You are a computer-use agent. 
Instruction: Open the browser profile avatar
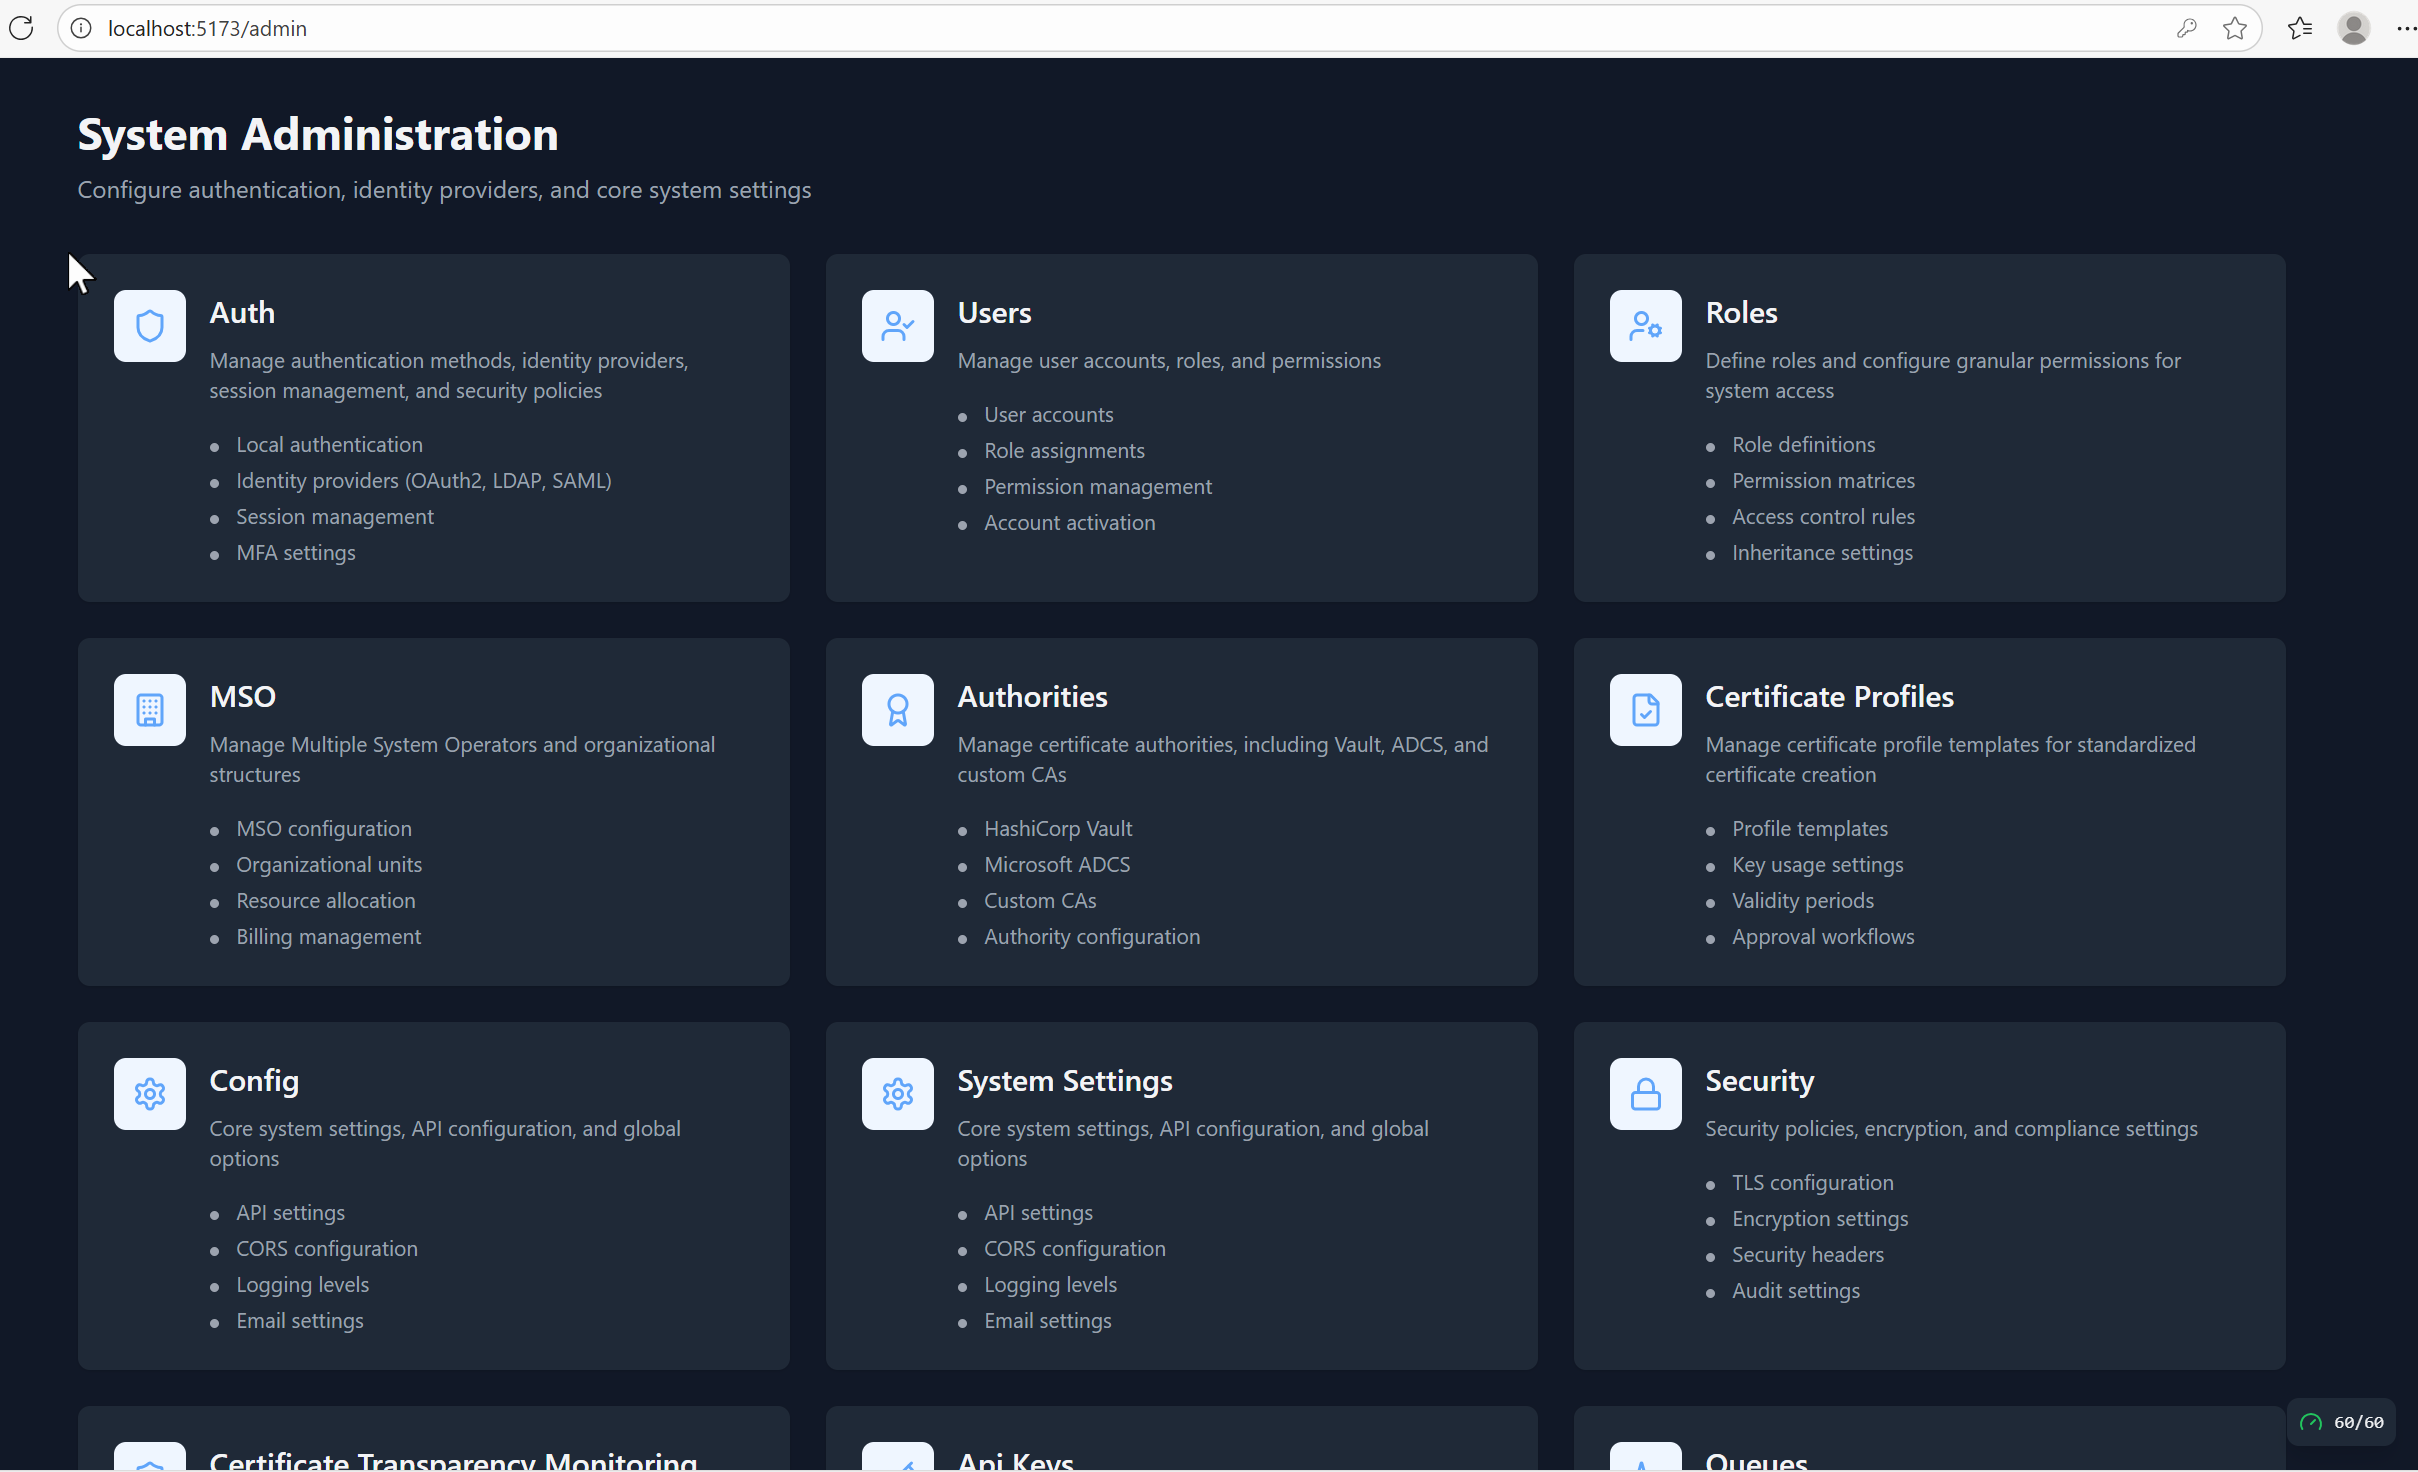(x=2353, y=28)
